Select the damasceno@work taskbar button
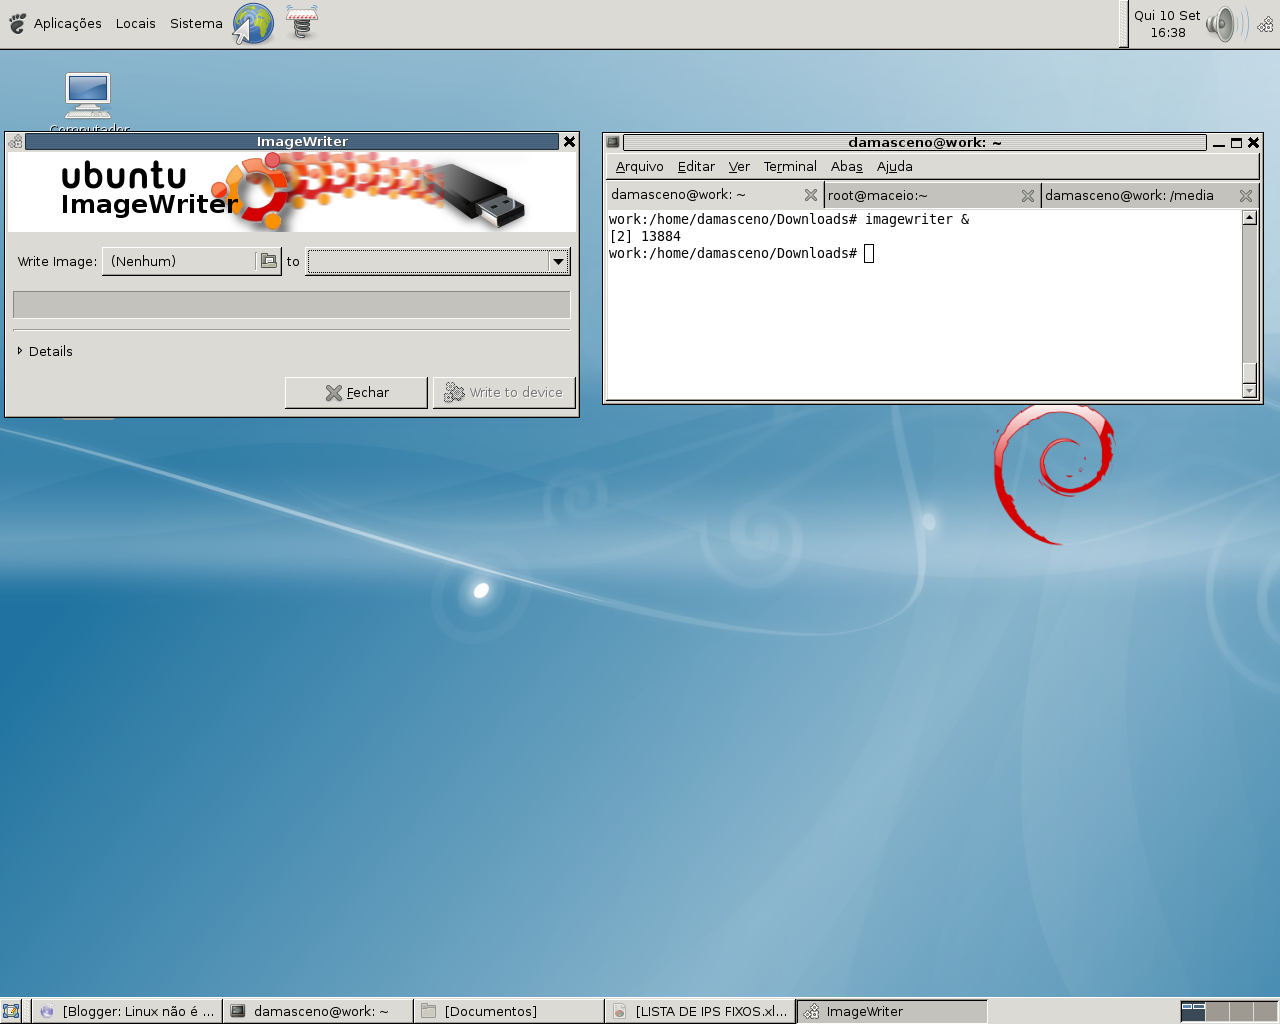1280x1024 pixels. pyautogui.click(x=318, y=1011)
